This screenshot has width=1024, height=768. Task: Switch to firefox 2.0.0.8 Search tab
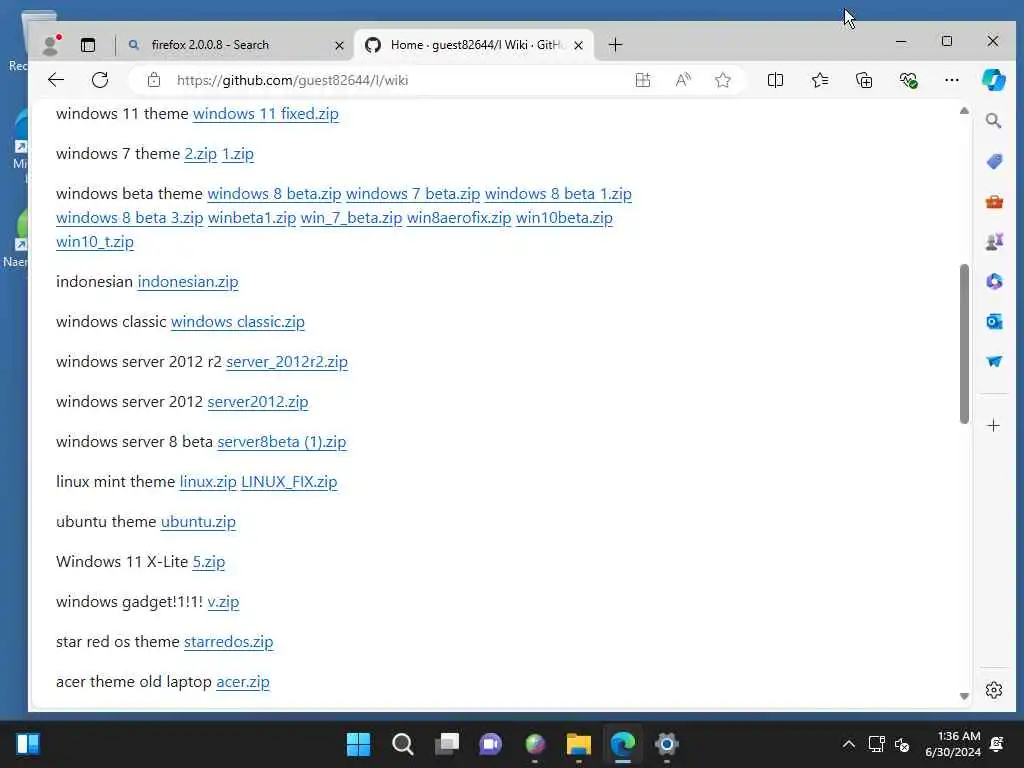coord(236,45)
